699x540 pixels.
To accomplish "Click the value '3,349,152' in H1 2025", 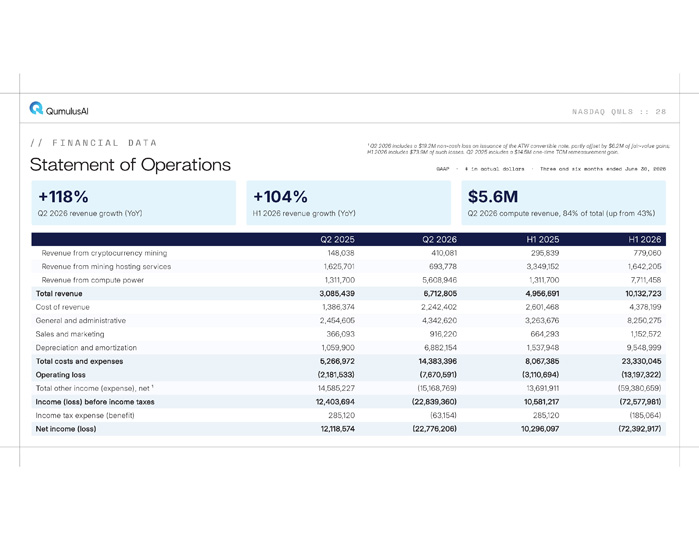I will 542,266.
